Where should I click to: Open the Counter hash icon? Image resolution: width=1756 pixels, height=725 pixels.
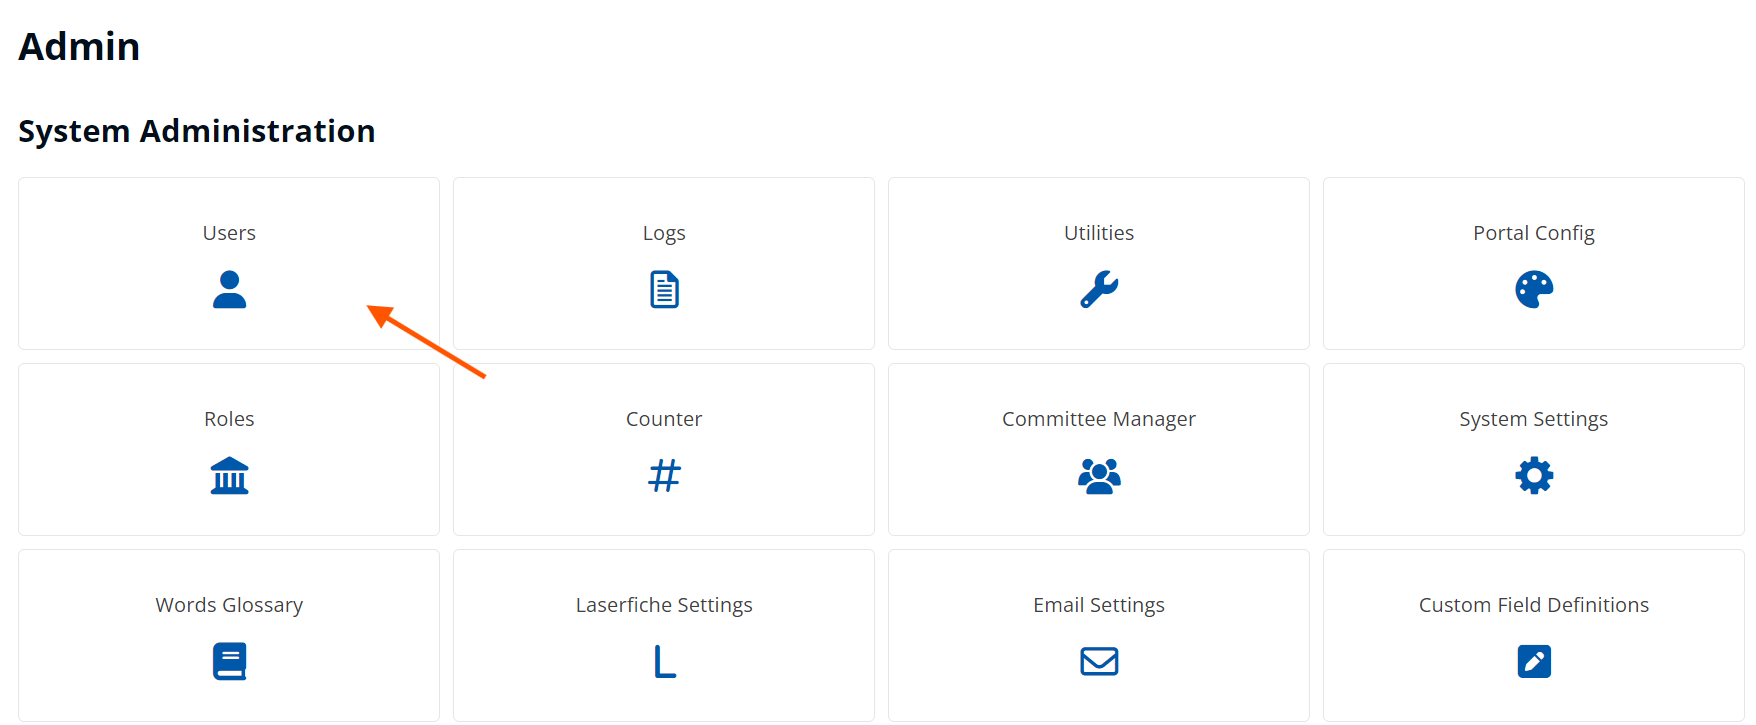click(x=664, y=475)
